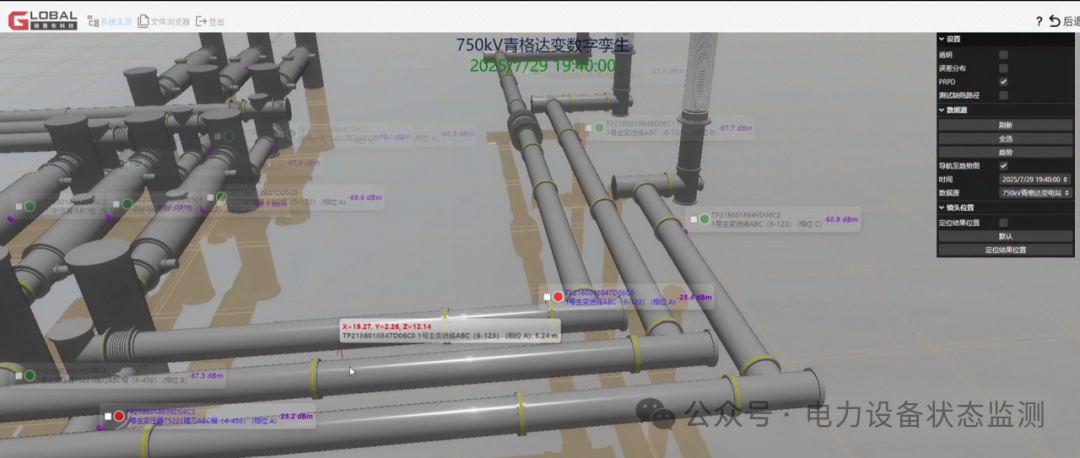Viewport: 1080px width, 458px height.
Task: Click the -25.2 dBm reading
Action: click(296, 416)
